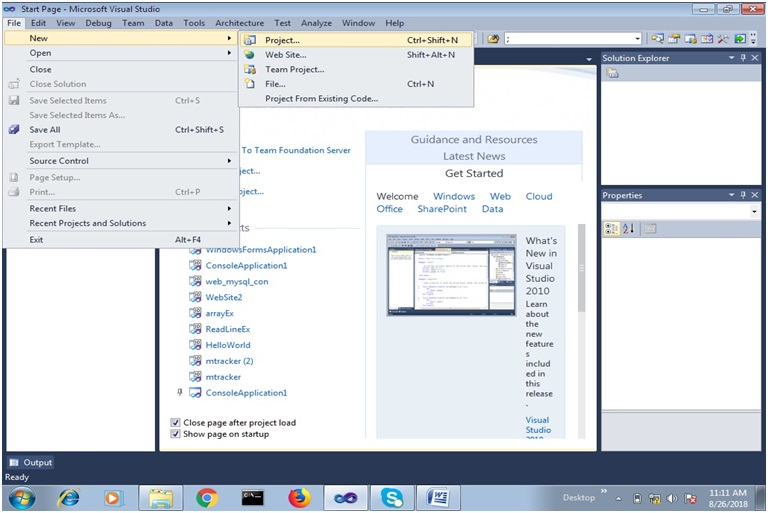The image size is (768, 513).
Task: Click Close in the File menu
Action: 121,70
